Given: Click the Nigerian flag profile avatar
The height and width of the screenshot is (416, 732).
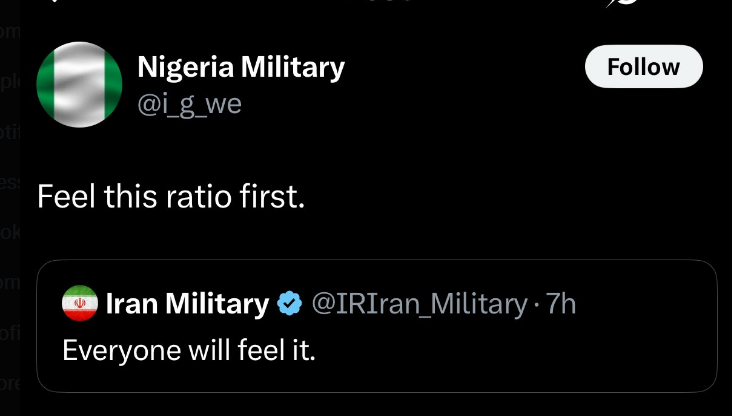Looking at the screenshot, I should (x=79, y=85).
